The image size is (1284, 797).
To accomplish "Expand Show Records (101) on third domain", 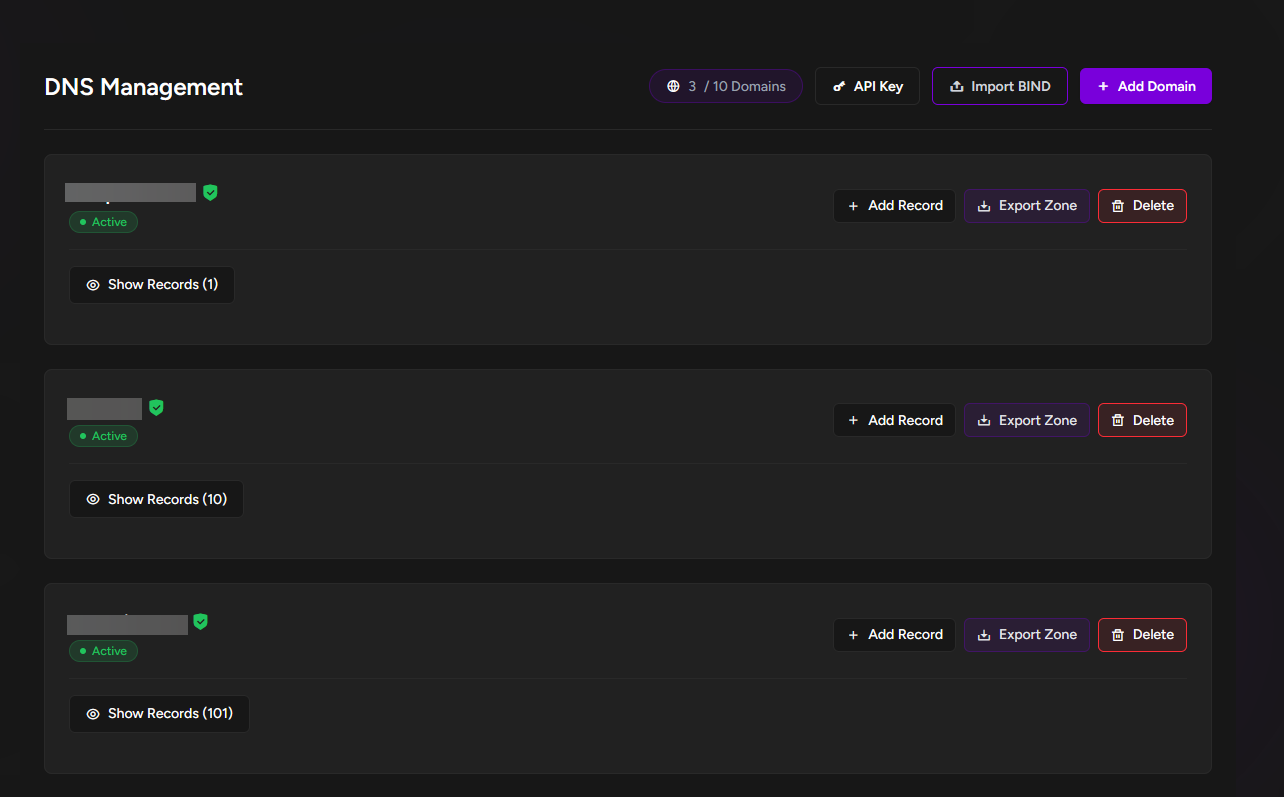I will point(159,714).
